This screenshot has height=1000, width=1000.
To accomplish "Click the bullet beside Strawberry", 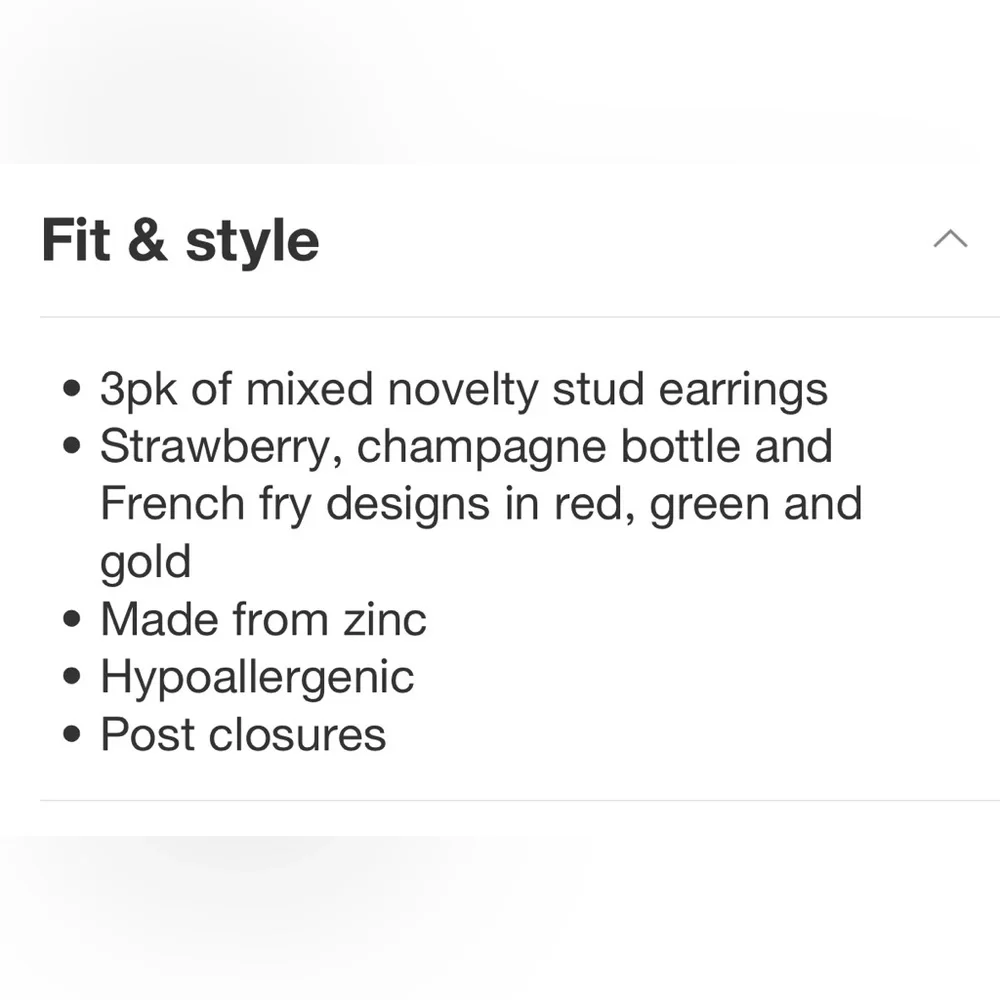I will [x=70, y=447].
